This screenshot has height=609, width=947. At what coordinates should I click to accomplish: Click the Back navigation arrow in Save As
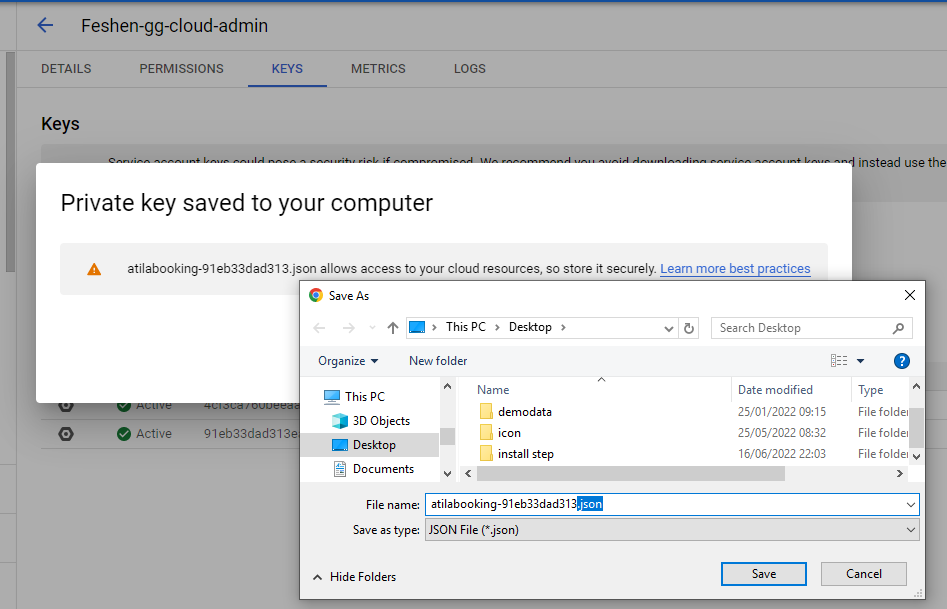(319, 328)
